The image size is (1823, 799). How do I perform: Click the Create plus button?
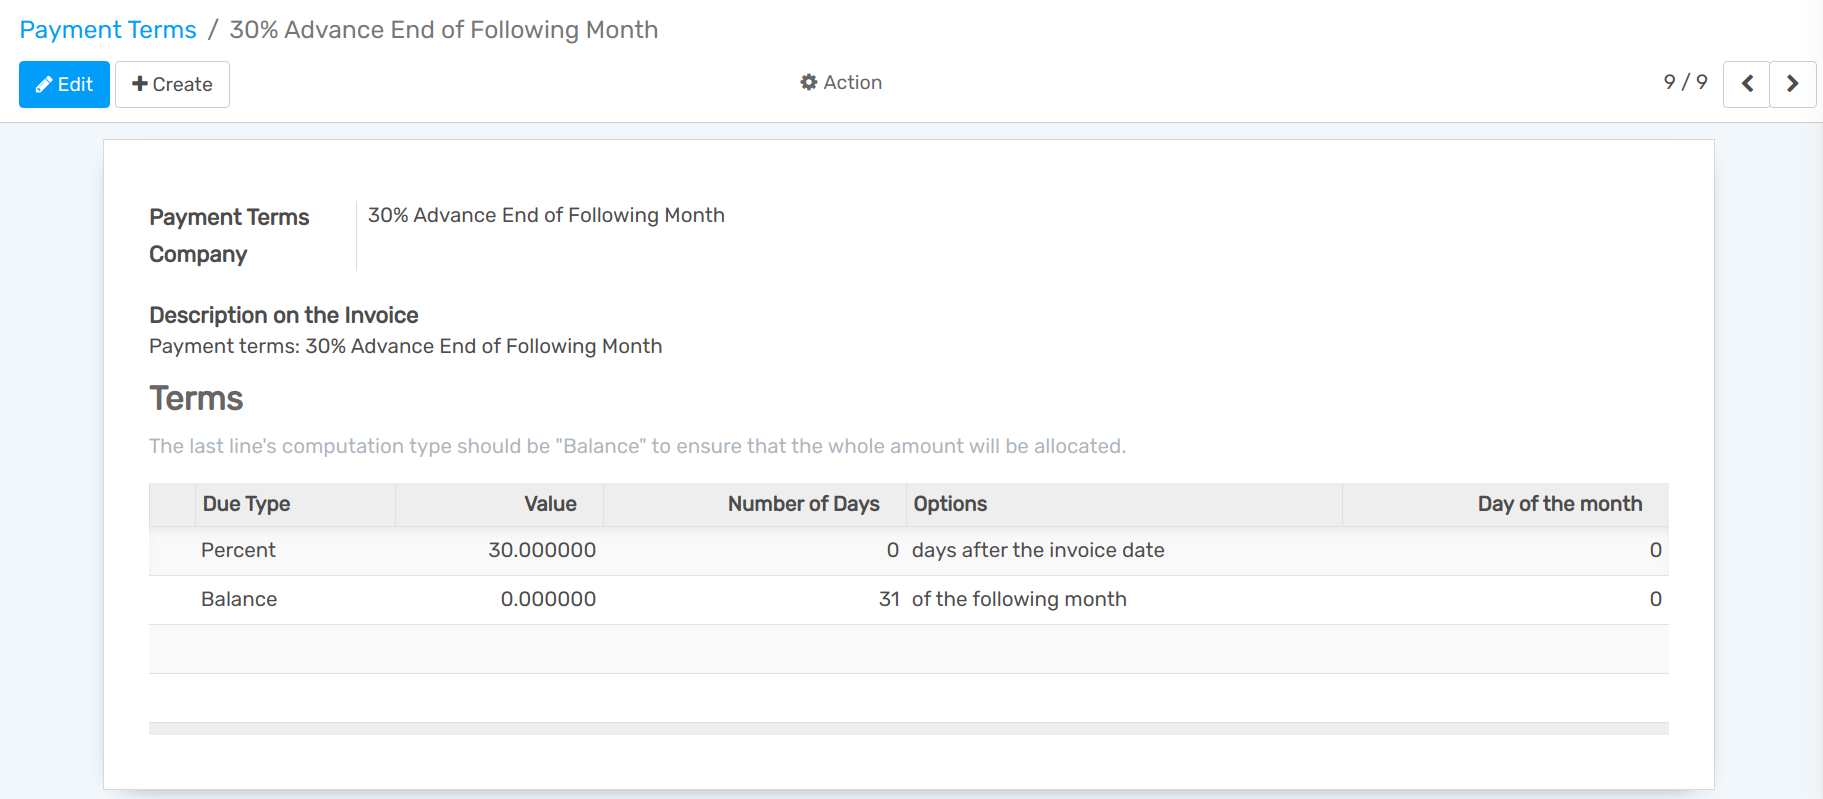[172, 84]
